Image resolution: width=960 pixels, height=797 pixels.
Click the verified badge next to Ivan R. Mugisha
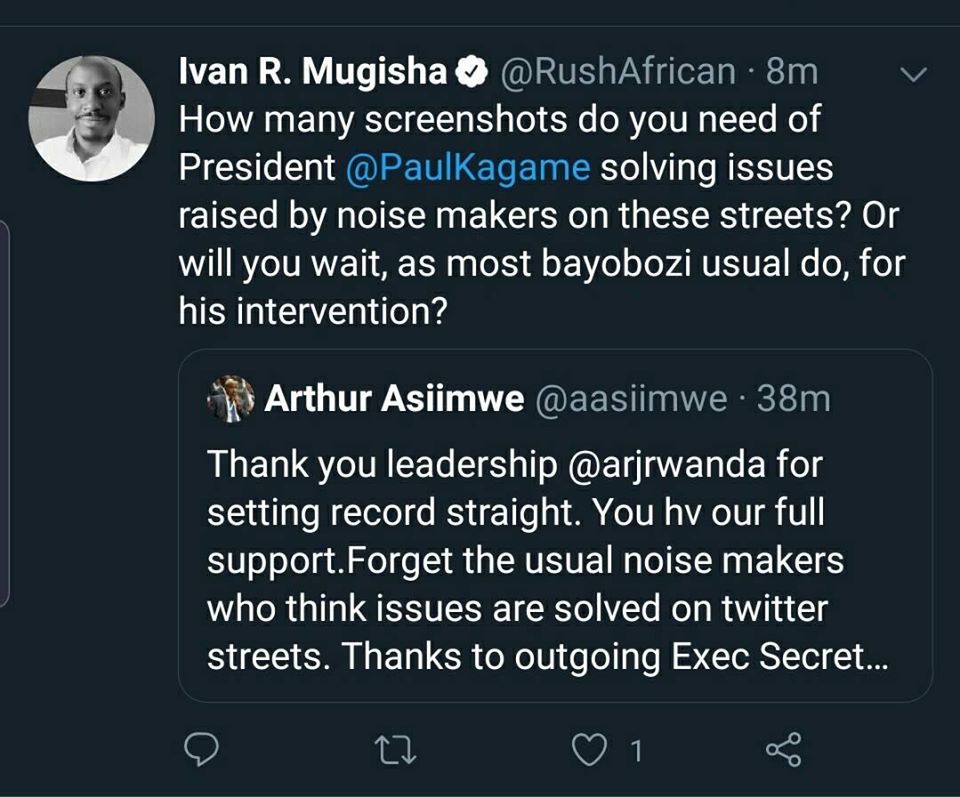coord(471,72)
